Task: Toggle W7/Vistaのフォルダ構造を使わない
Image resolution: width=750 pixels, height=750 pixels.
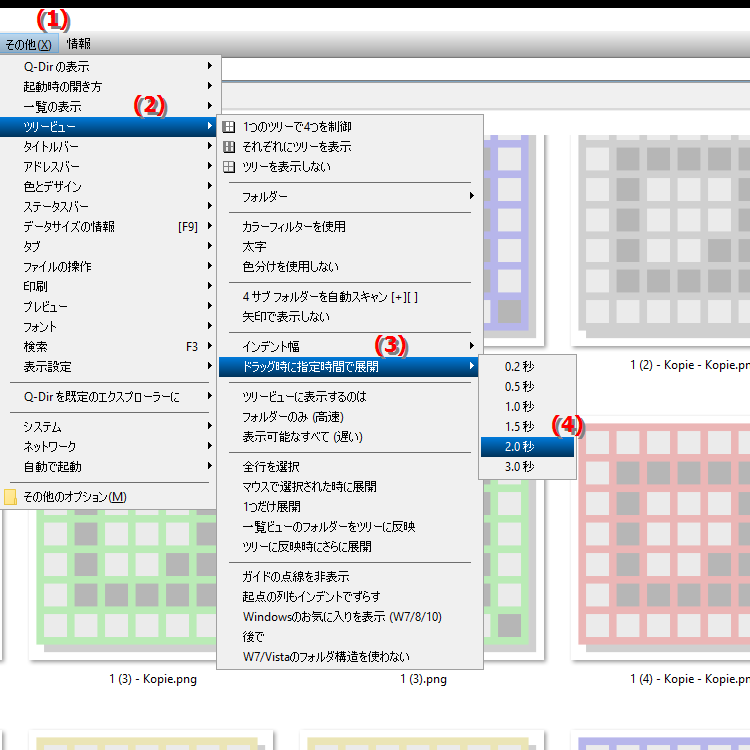Action: coord(350,657)
